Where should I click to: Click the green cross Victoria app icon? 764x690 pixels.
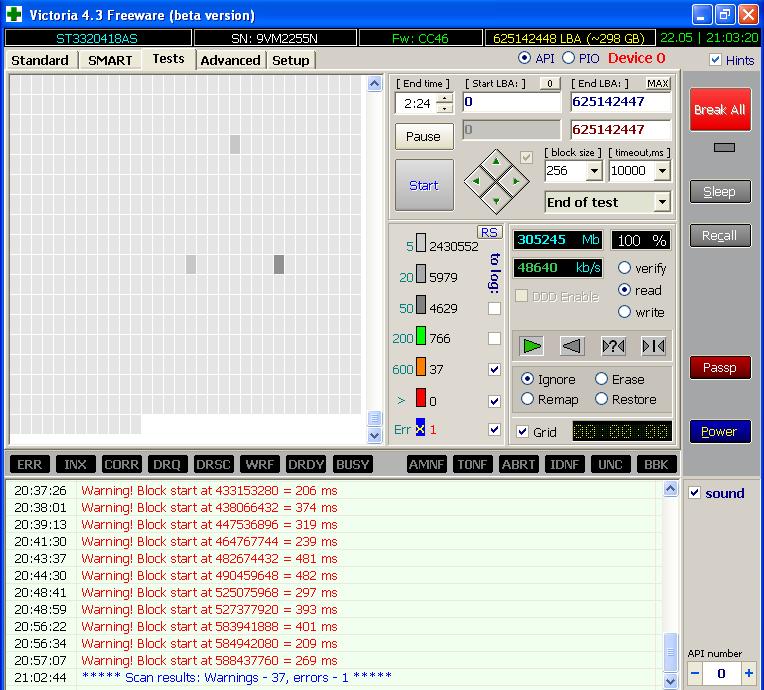(14, 14)
